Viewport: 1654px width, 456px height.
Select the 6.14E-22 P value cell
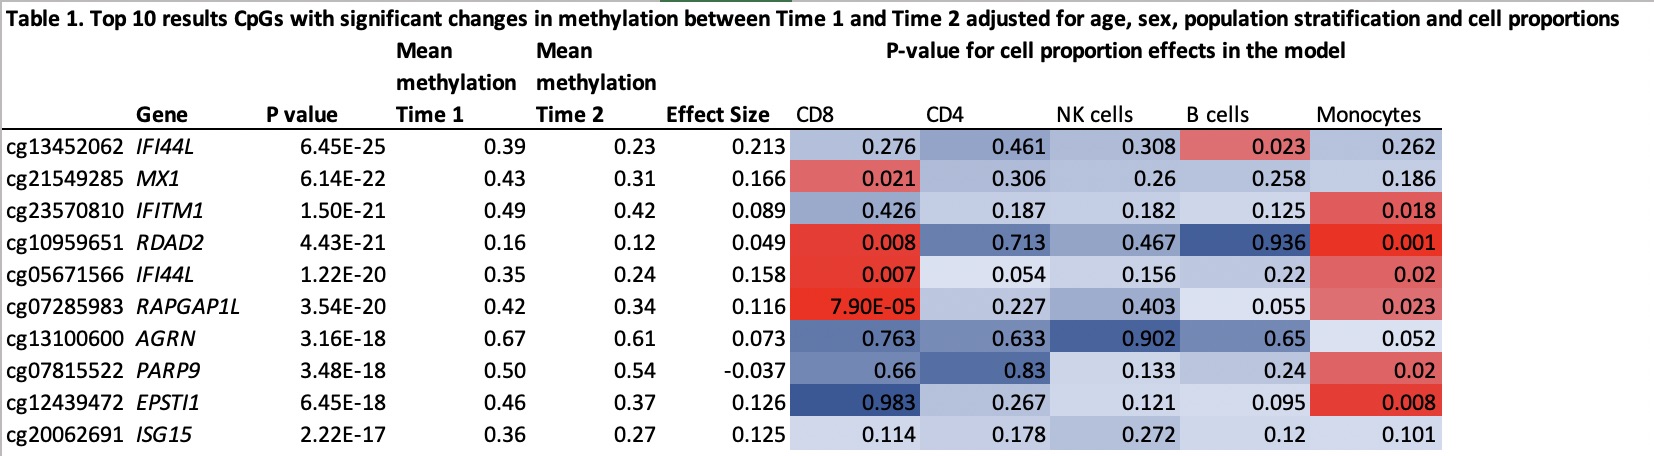point(342,179)
